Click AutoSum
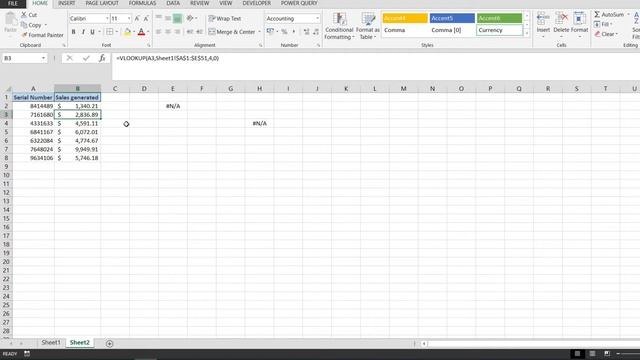The image size is (640, 360). coord(609,15)
